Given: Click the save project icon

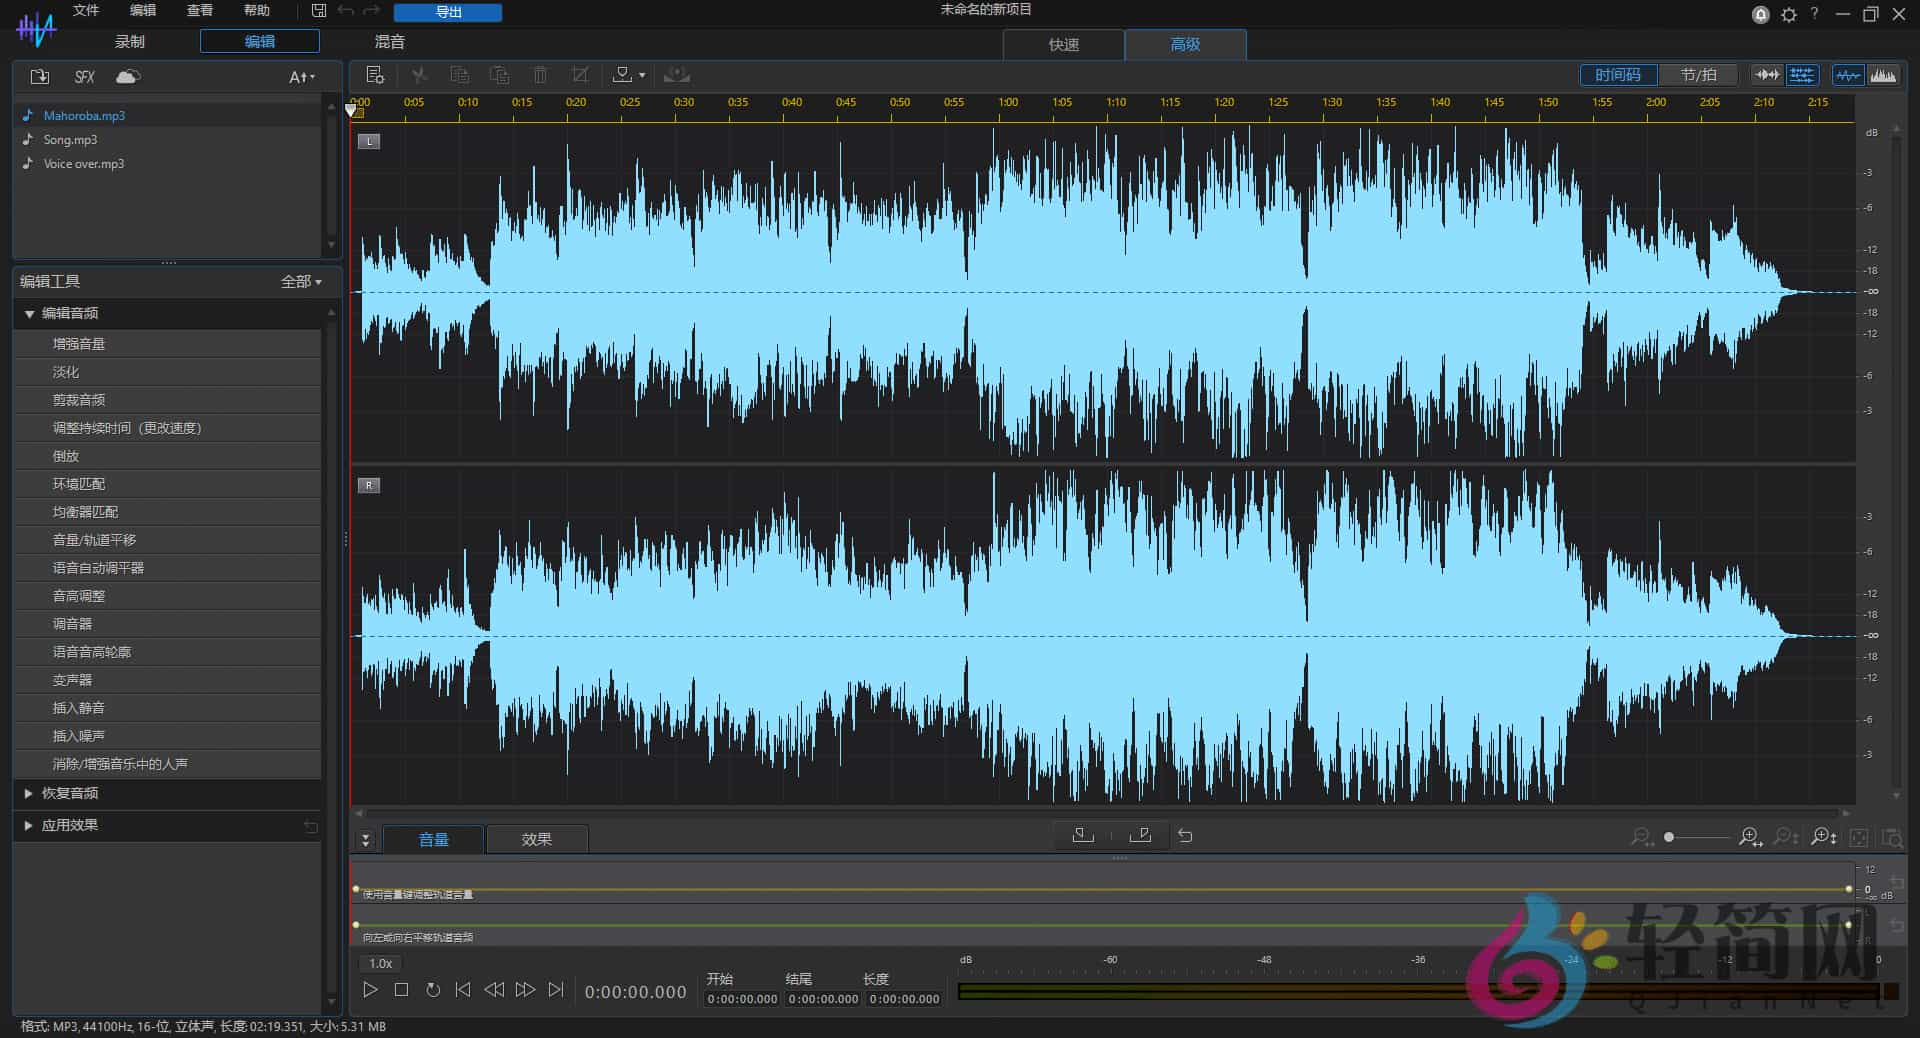Looking at the screenshot, I should point(319,11).
